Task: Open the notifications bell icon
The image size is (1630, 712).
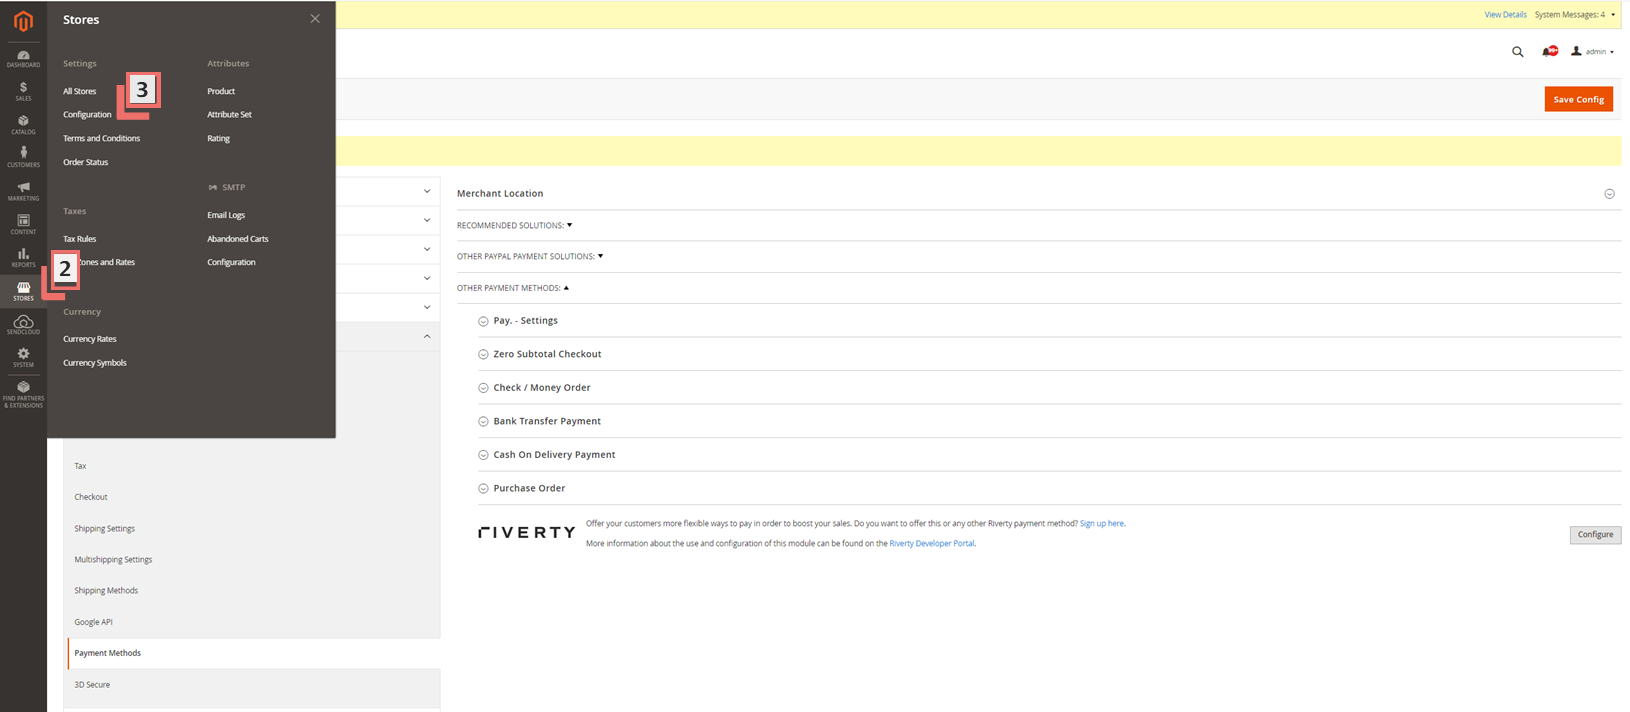Action: (1549, 52)
